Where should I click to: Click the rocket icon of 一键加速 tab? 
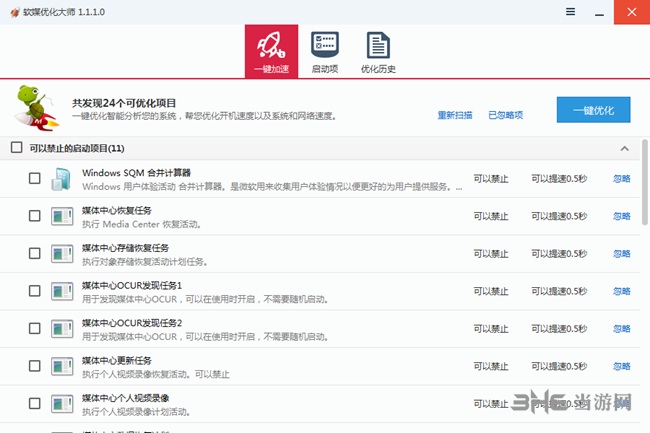click(271, 45)
